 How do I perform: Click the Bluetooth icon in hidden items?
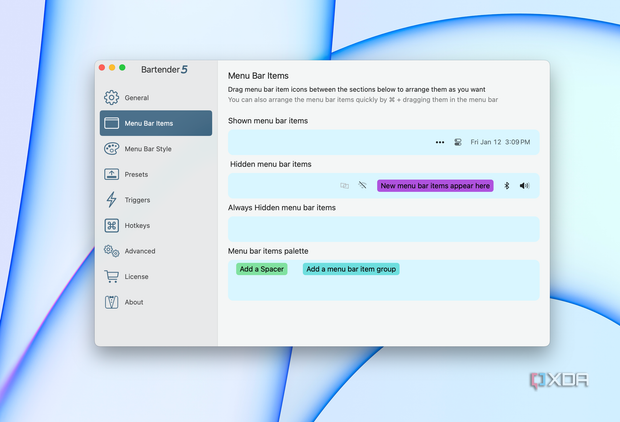[x=507, y=185]
